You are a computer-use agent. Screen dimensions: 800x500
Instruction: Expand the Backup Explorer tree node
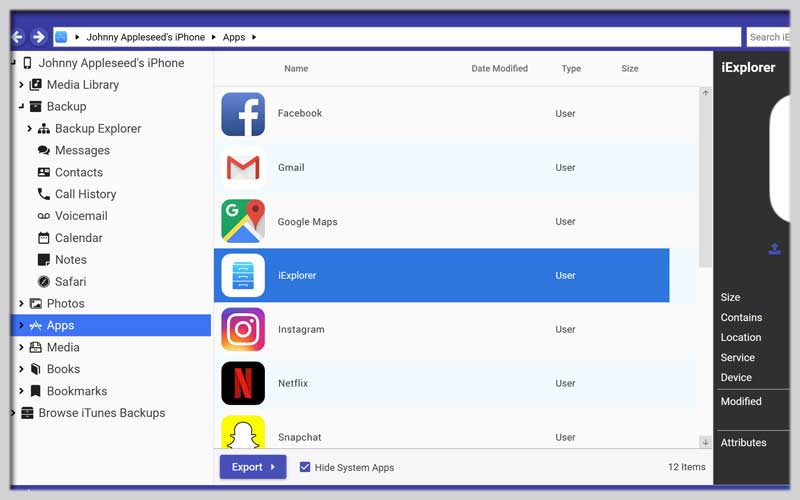[29, 129]
